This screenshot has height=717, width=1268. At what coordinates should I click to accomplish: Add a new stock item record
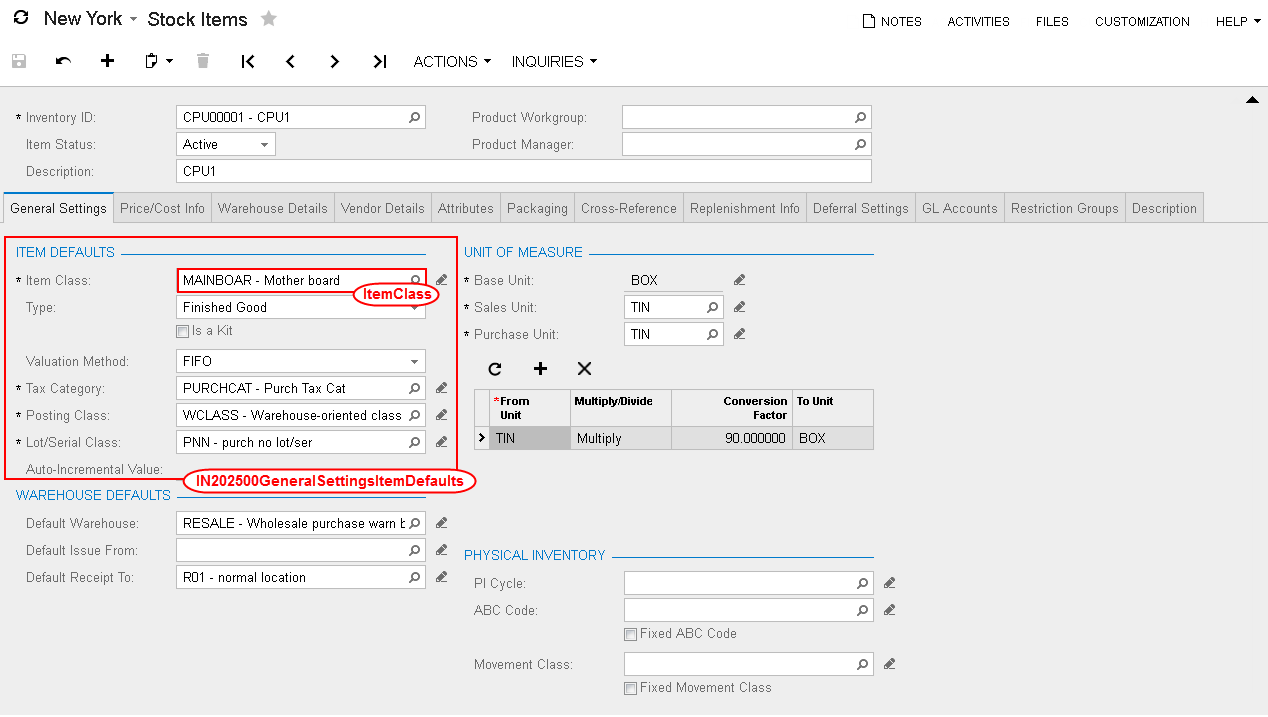click(x=108, y=61)
